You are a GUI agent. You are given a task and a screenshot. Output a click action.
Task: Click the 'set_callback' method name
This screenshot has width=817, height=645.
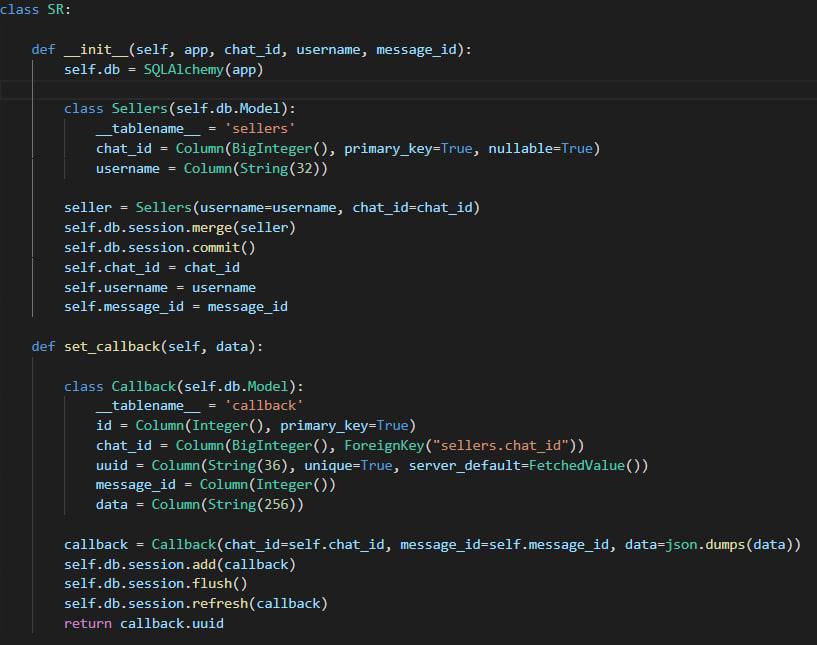click(112, 346)
